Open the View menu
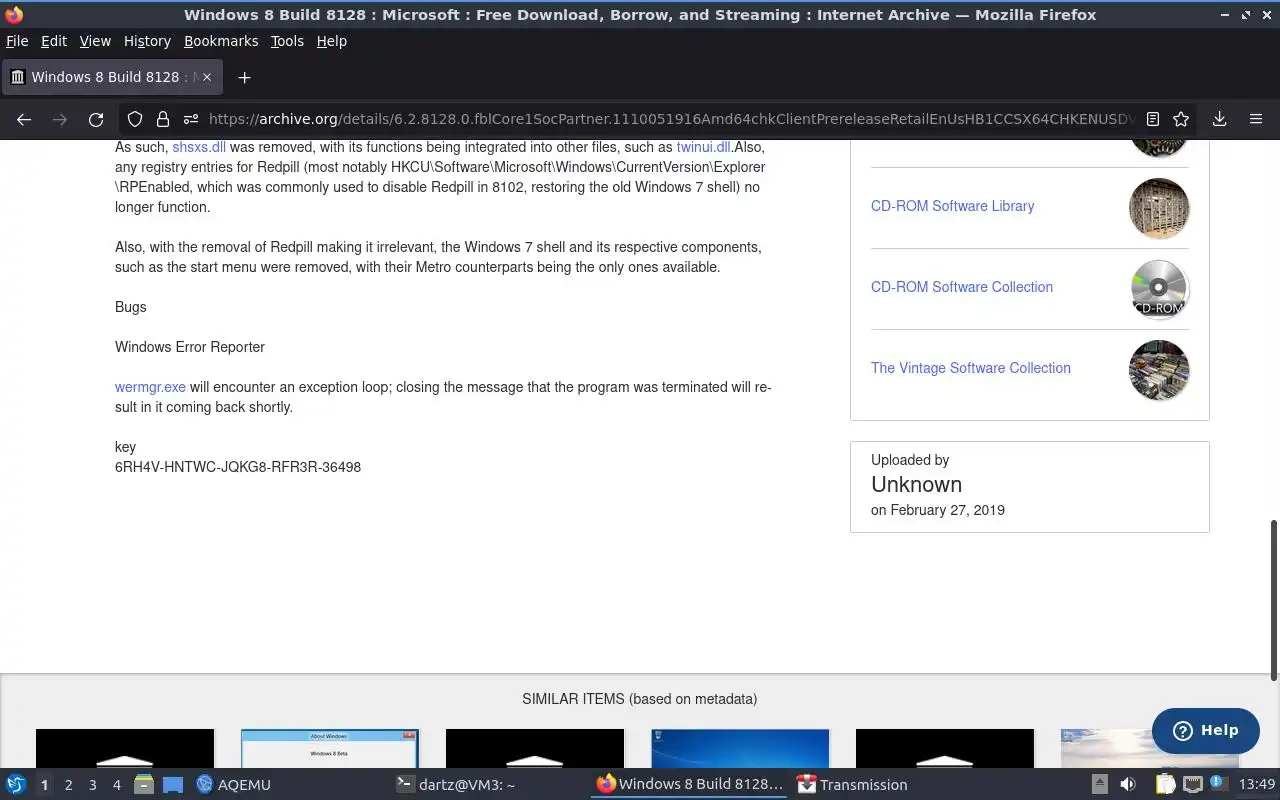This screenshot has height=800, width=1280. coord(95,41)
